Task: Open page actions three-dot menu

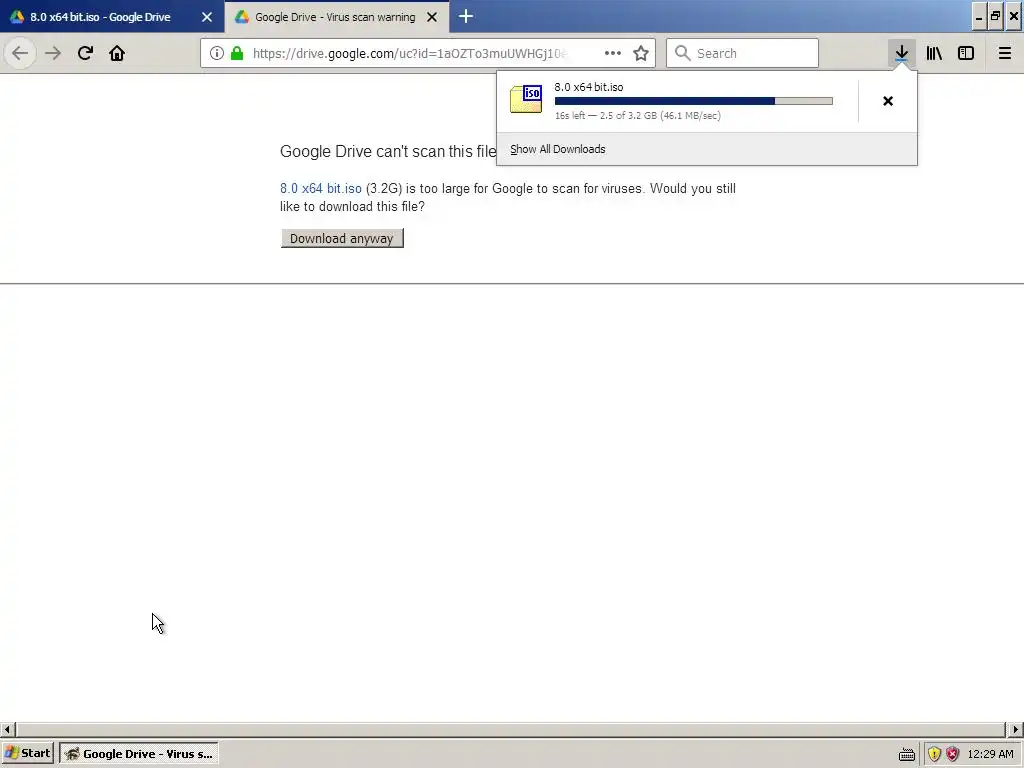Action: (613, 53)
